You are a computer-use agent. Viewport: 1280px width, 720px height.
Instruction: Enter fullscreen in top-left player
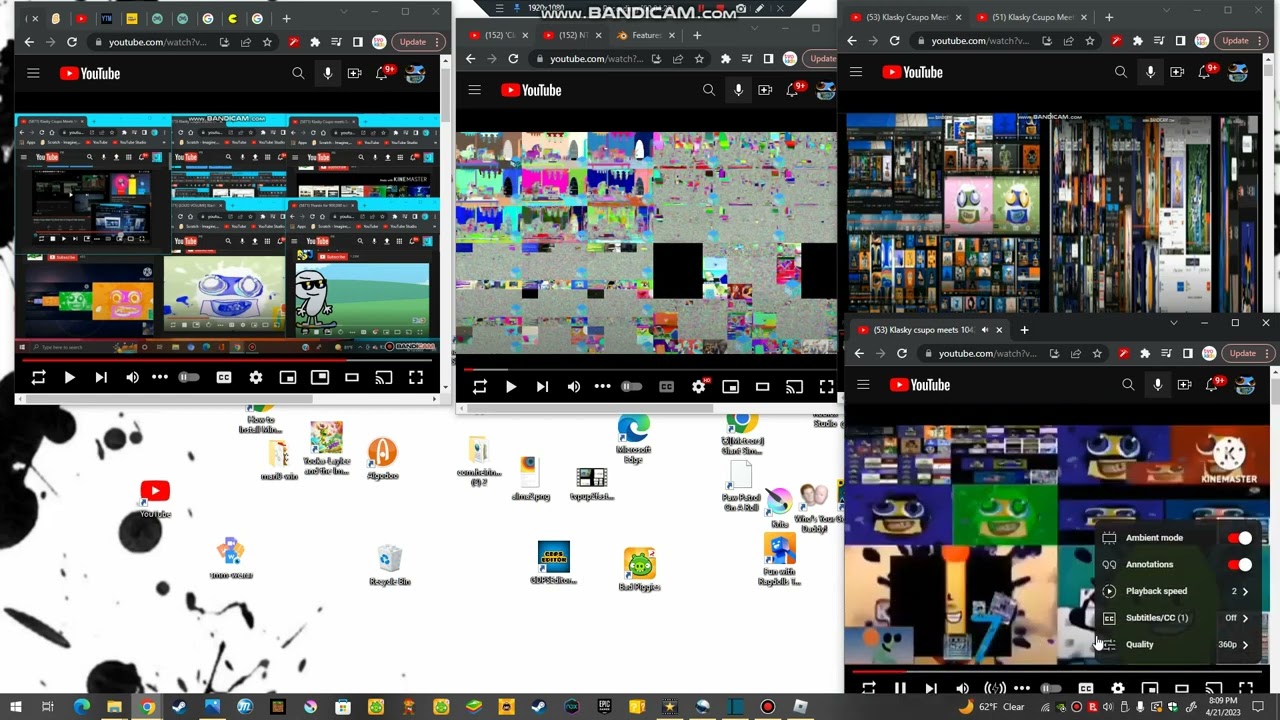pos(416,378)
